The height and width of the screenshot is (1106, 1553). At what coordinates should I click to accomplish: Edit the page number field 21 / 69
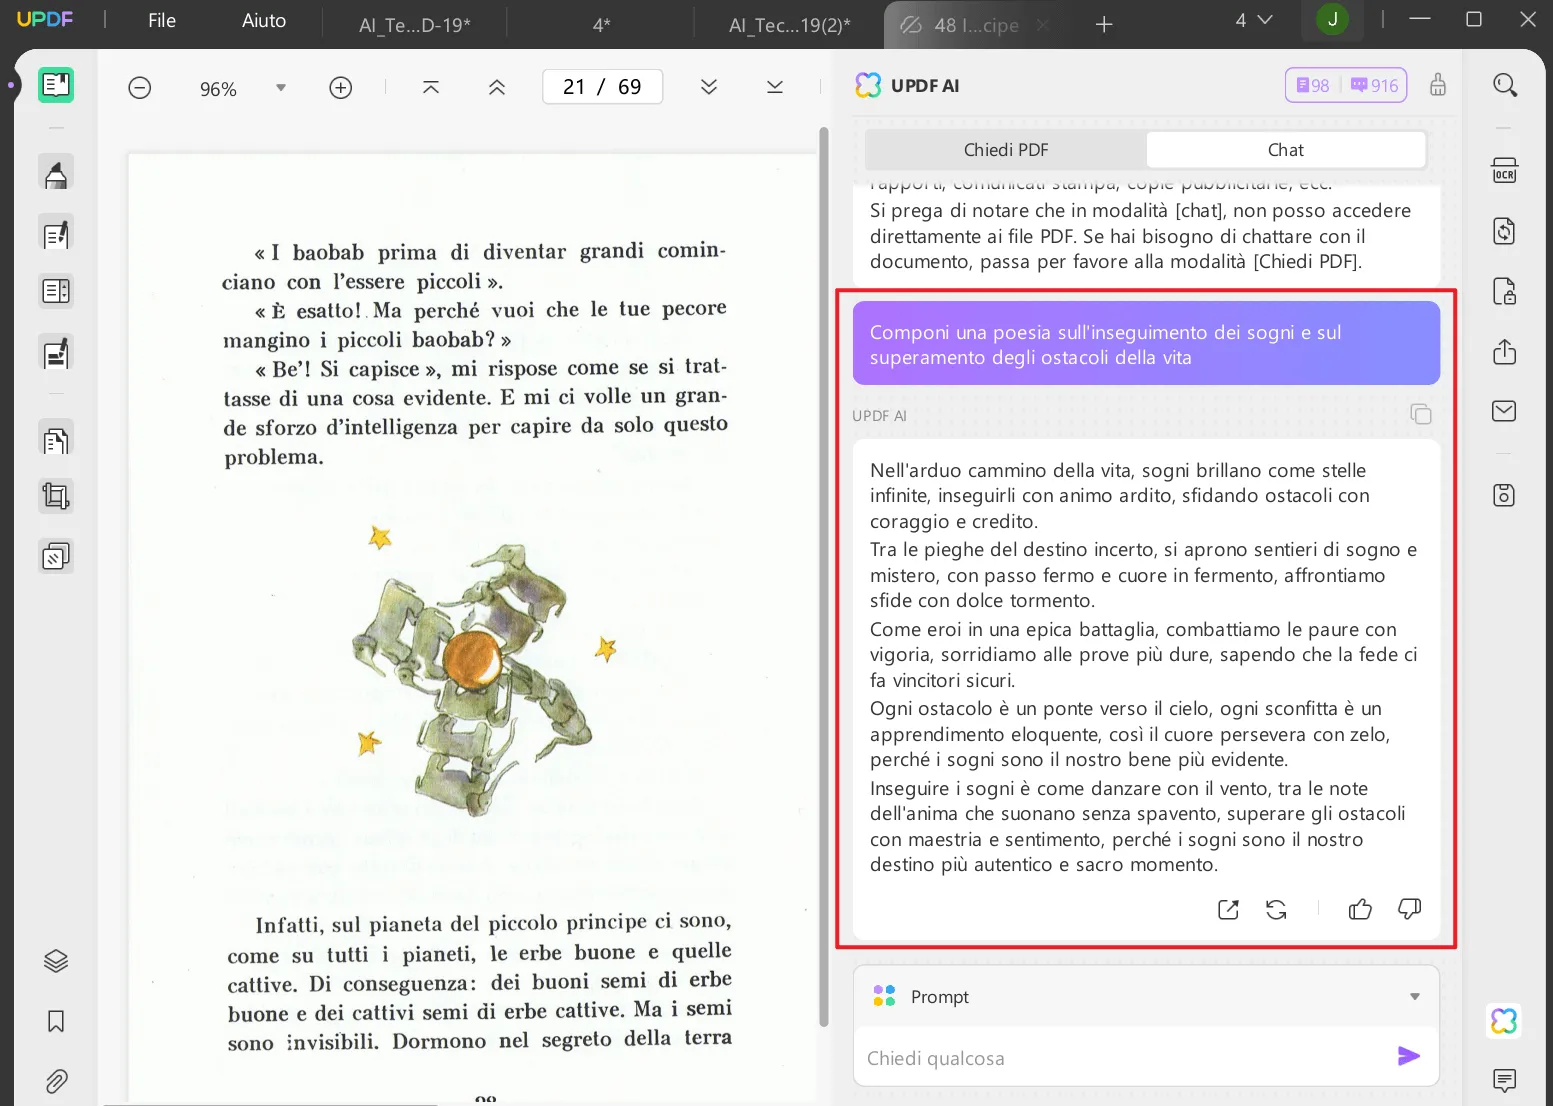(x=602, y=87)
